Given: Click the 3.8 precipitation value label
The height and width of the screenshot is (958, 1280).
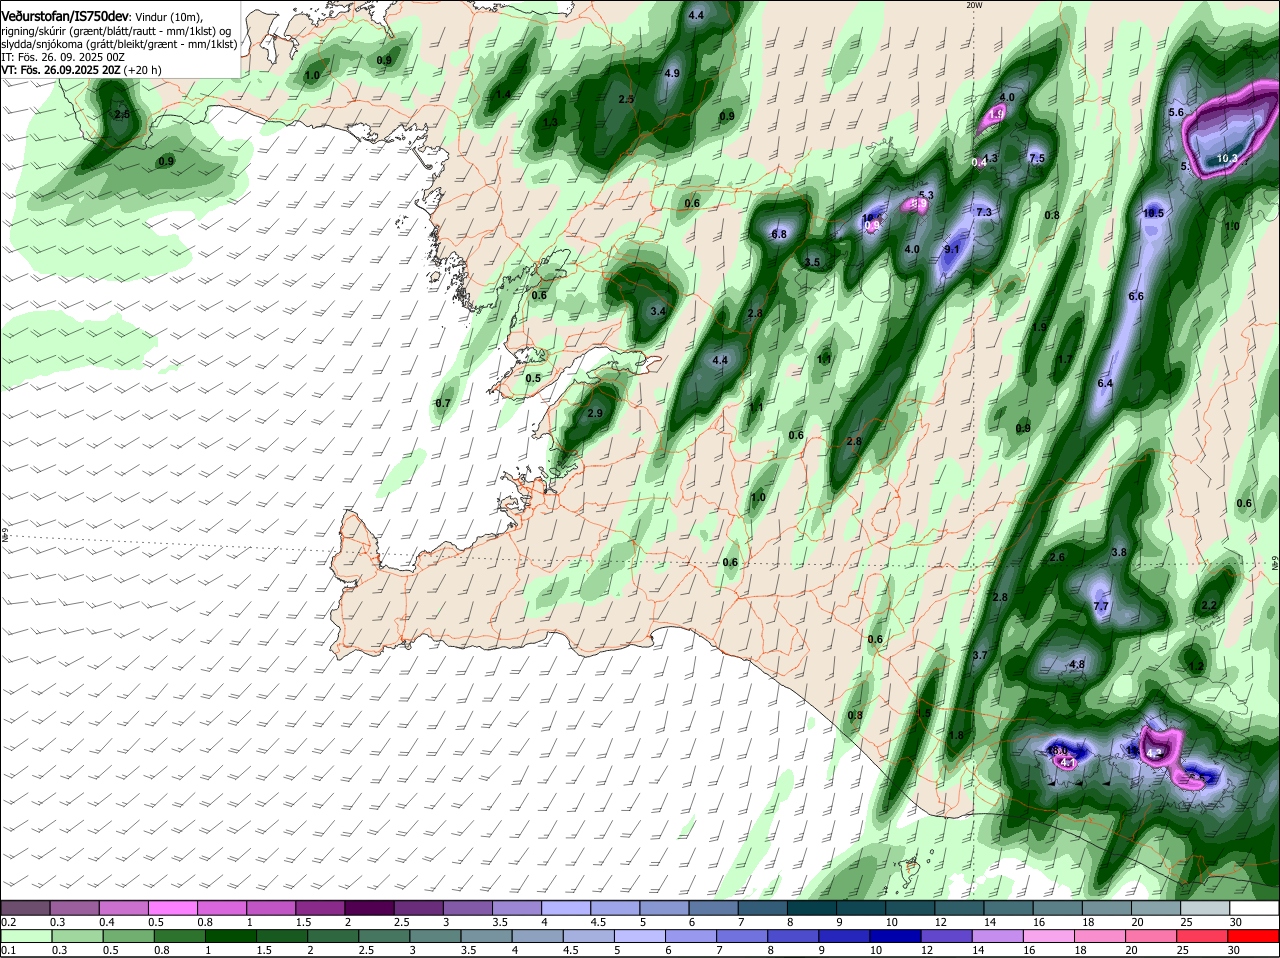Looking at the screenshot, I should 1119,552.
